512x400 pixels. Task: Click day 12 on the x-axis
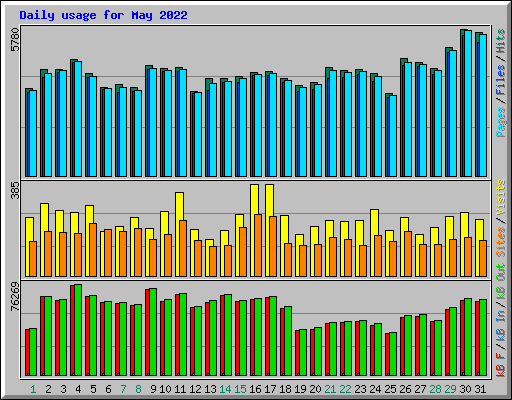click(x=195, y=389)
